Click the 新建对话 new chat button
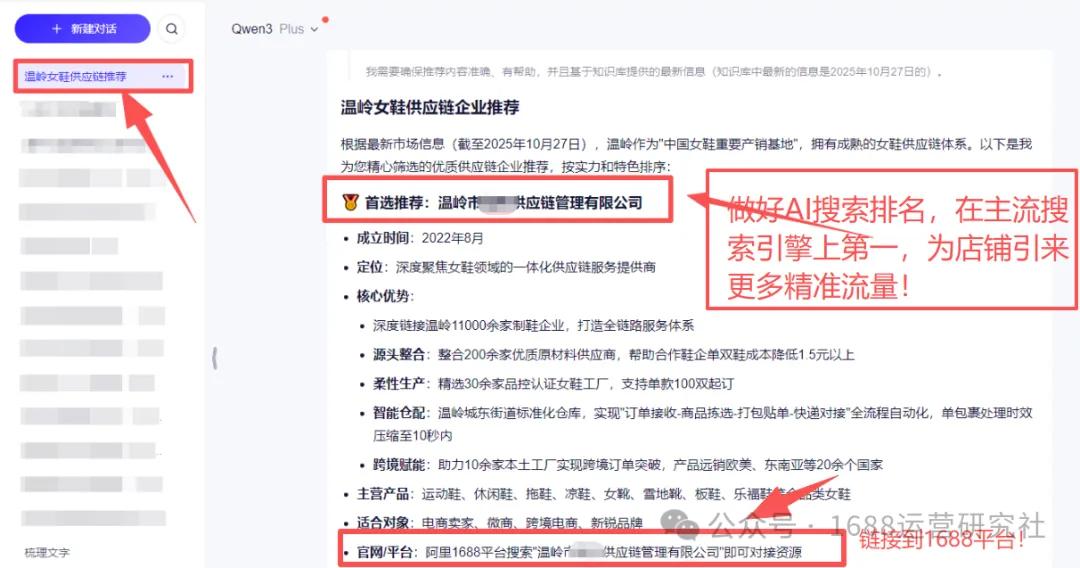The image size is (1080, 568). (x=82, y=29)
